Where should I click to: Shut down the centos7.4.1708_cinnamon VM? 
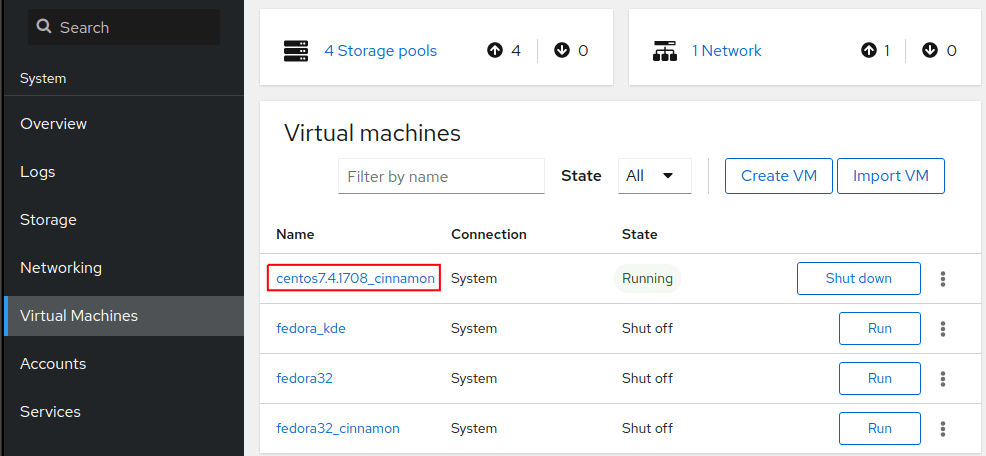pyautogui.click(x=858, y=279)
